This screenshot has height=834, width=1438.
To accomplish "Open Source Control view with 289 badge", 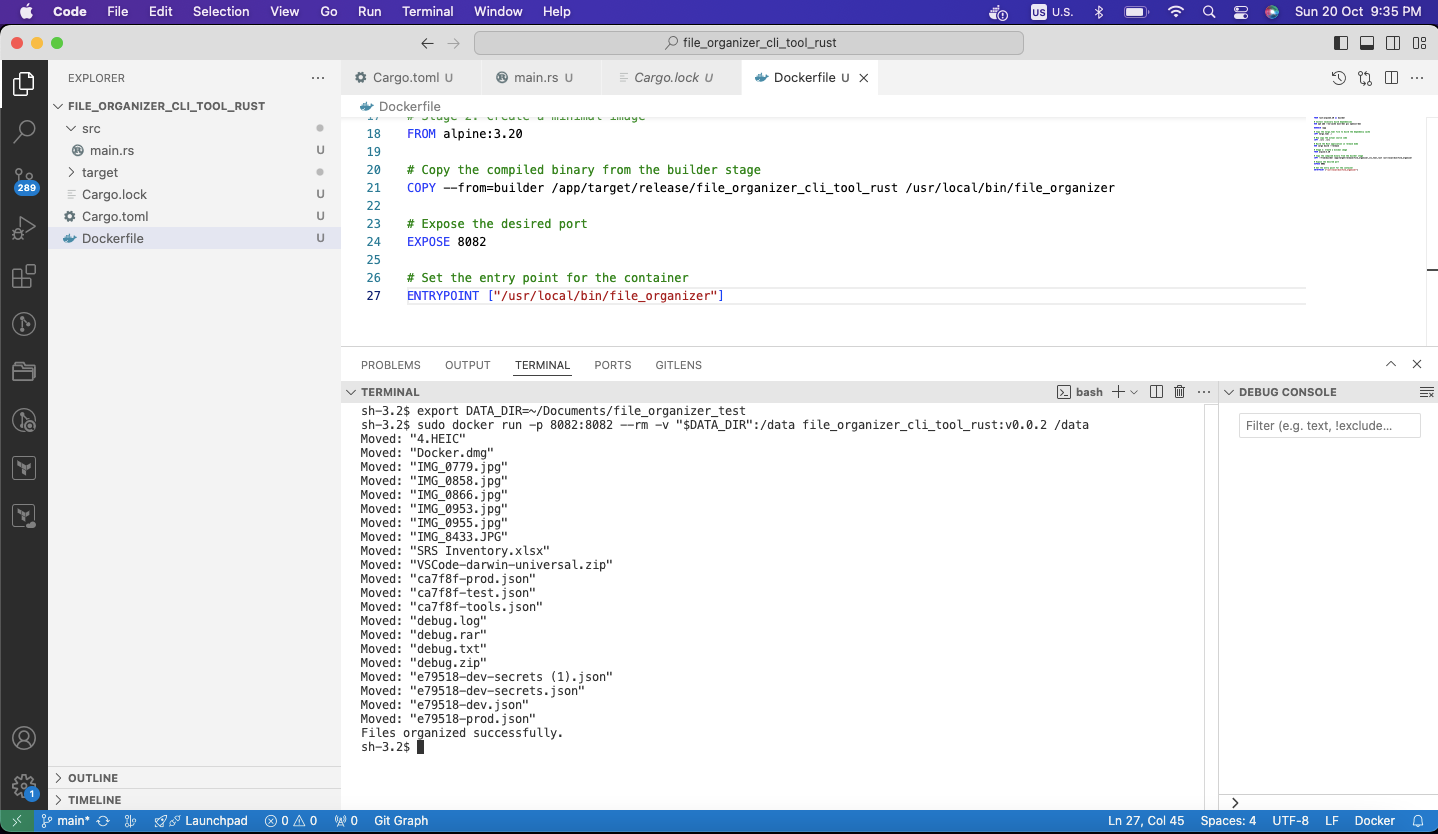I will 24,180.
